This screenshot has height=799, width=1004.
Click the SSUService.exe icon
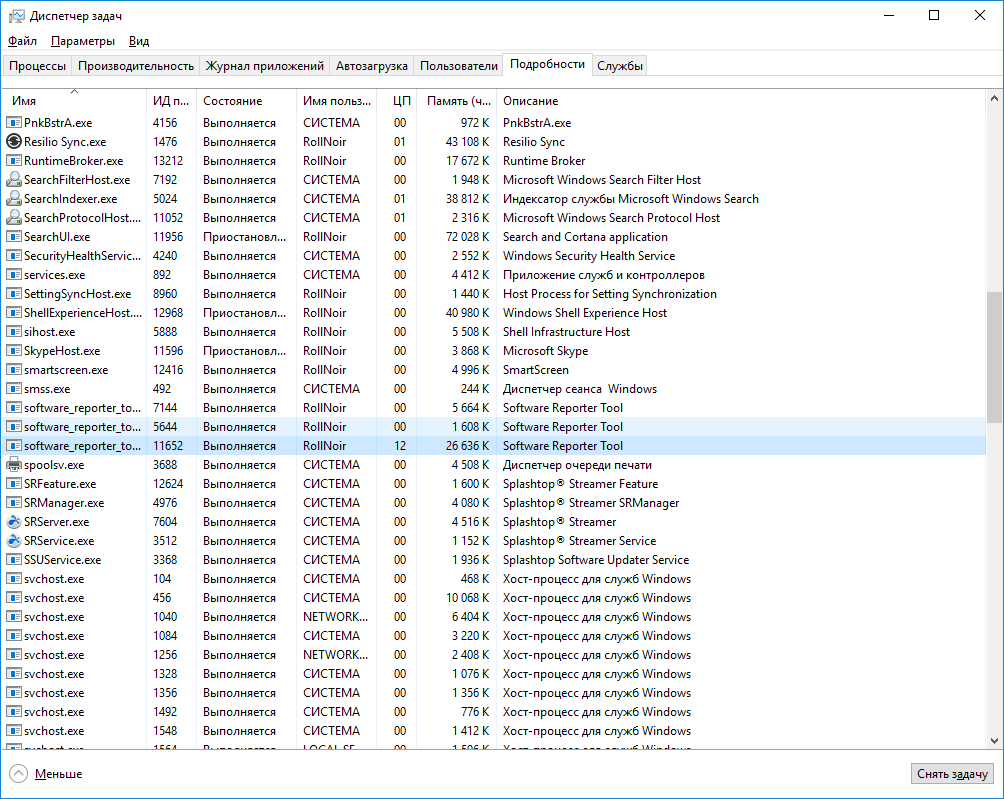point(13,560)
